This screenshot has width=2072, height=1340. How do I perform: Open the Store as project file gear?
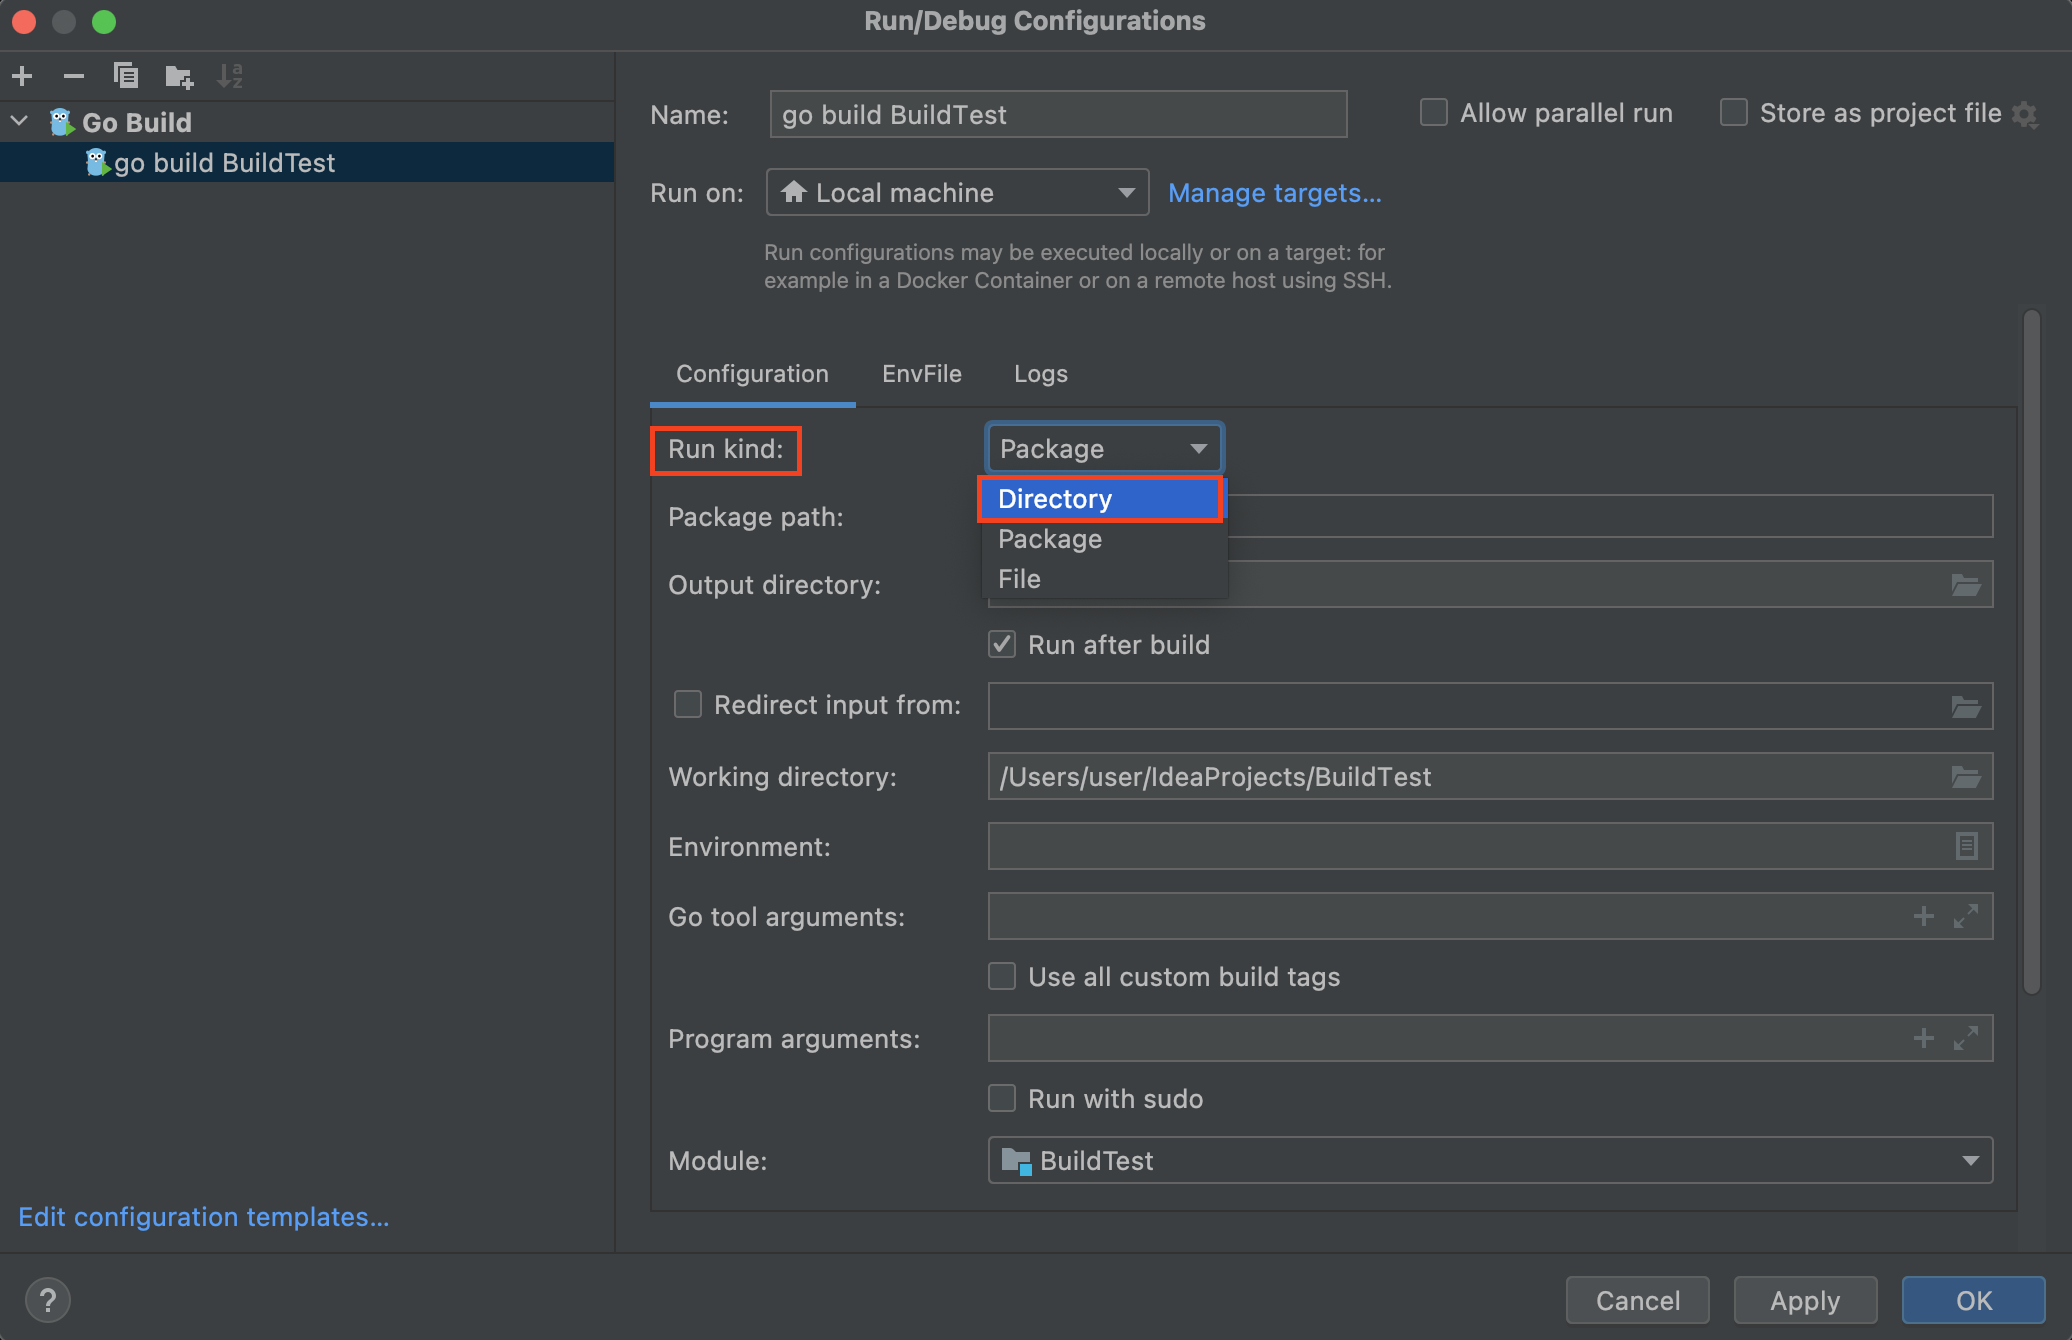pos(2026,114)
